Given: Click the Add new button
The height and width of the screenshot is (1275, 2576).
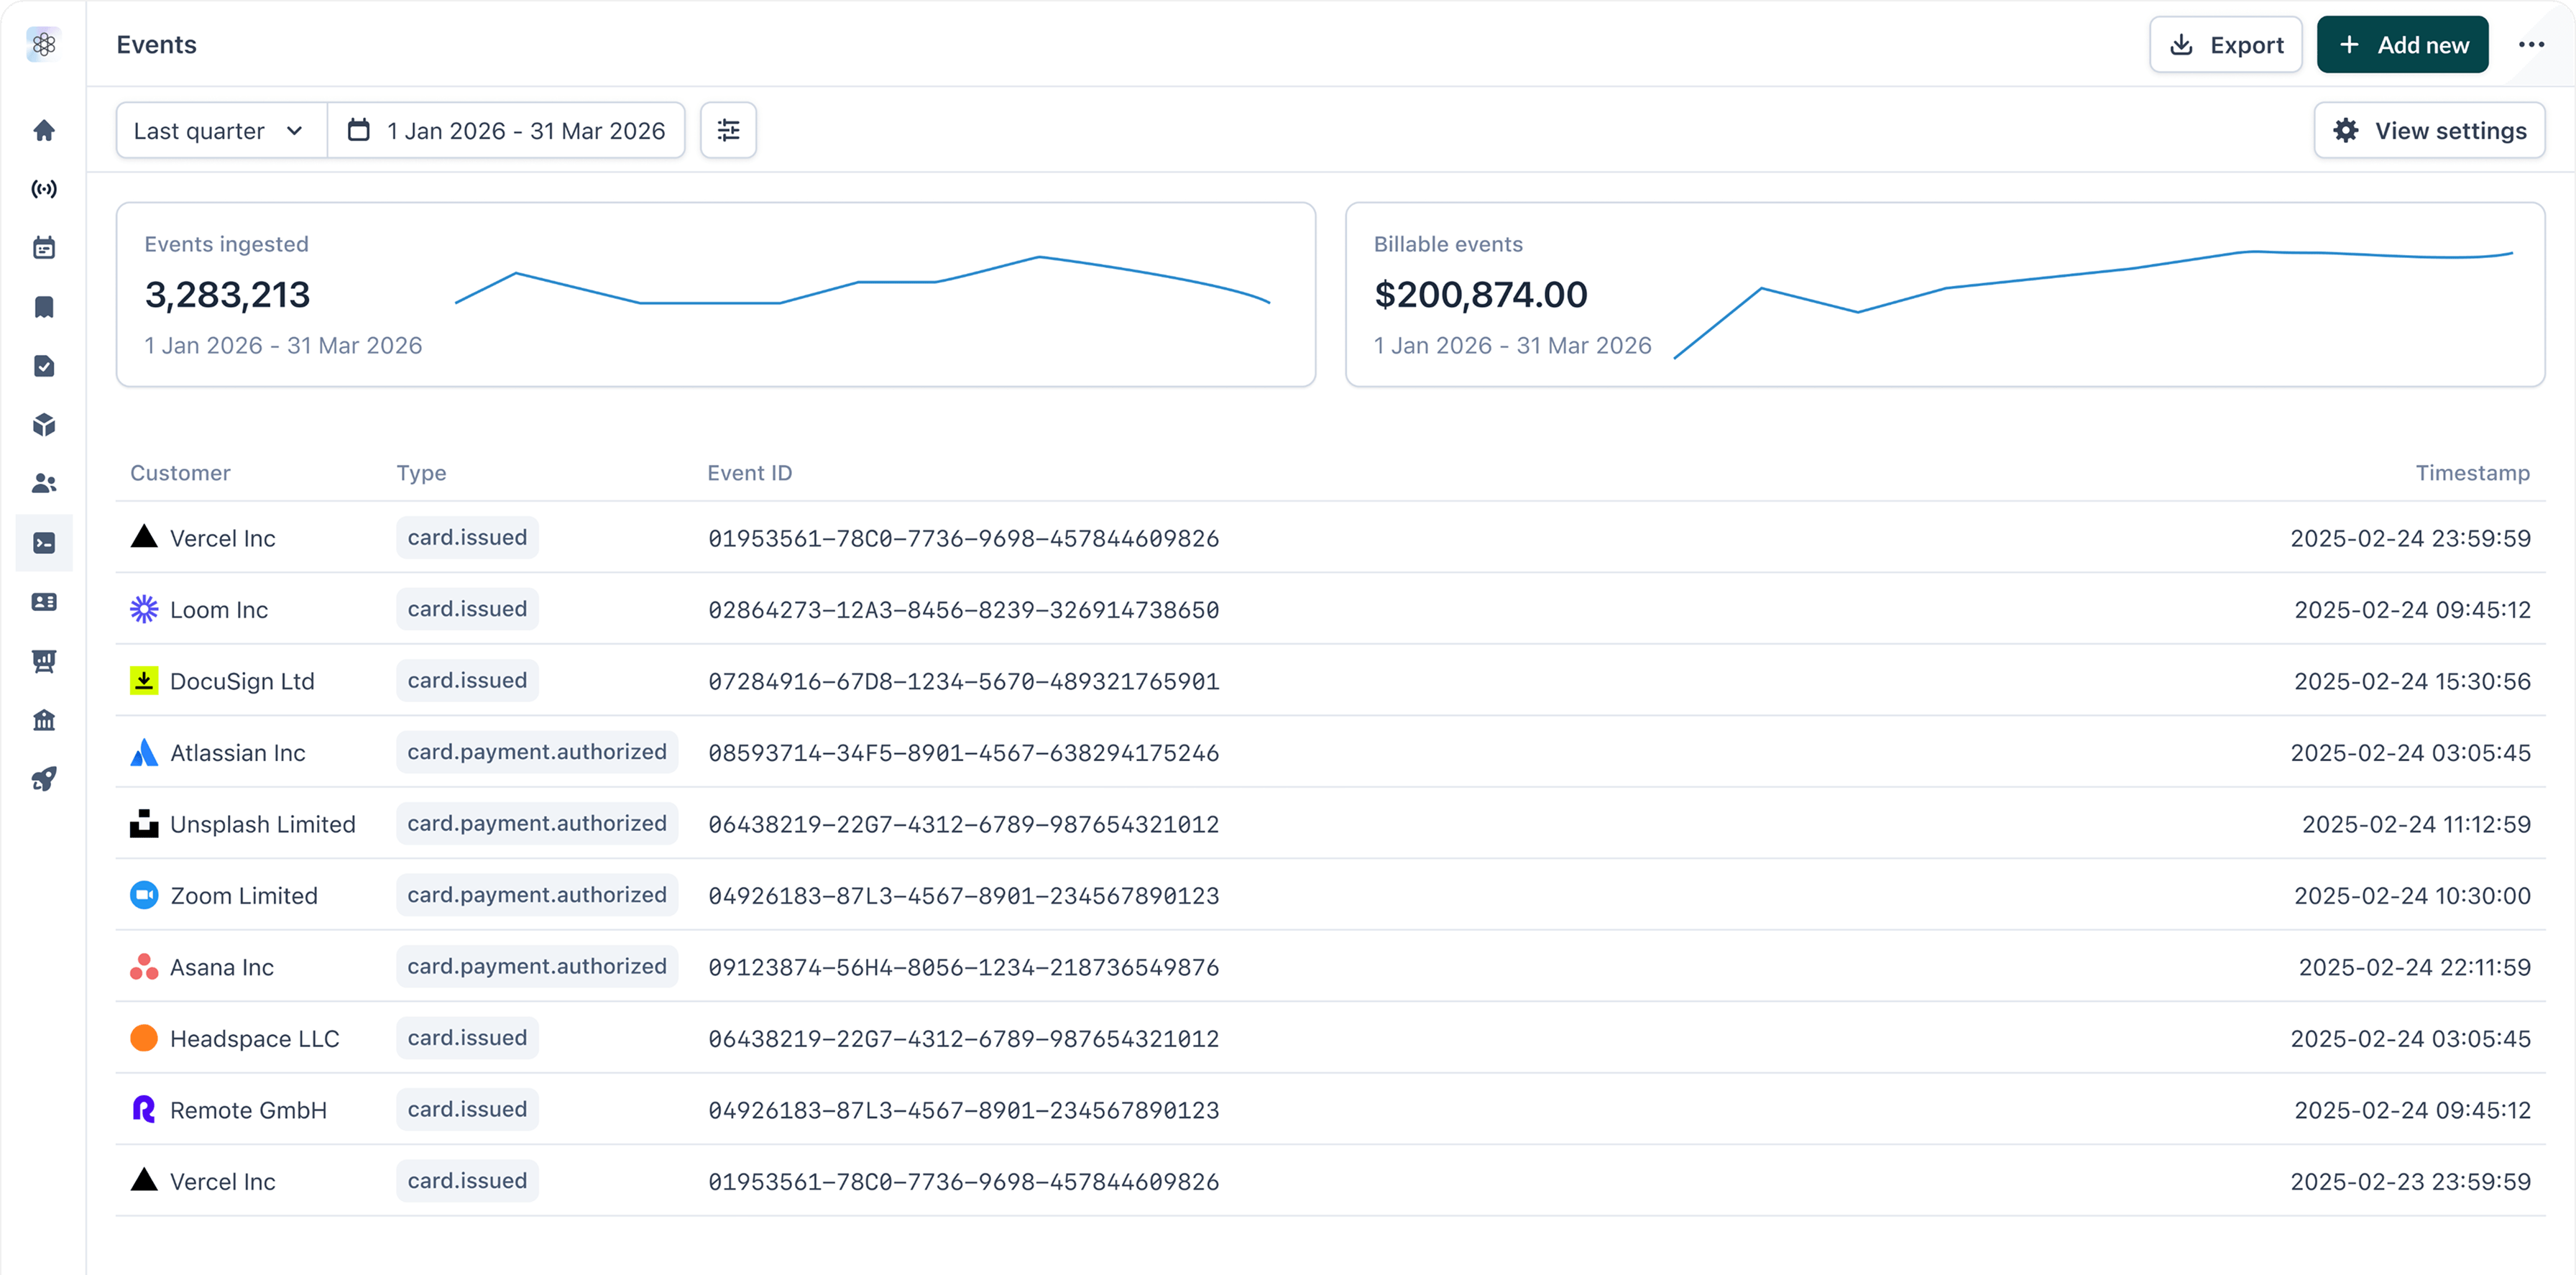Looking at the screenshot, I should point(2402,44).
